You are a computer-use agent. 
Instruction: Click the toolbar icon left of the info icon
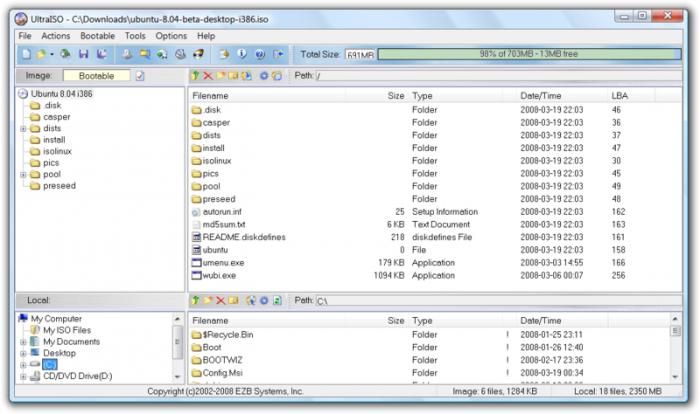click(224, 54)
